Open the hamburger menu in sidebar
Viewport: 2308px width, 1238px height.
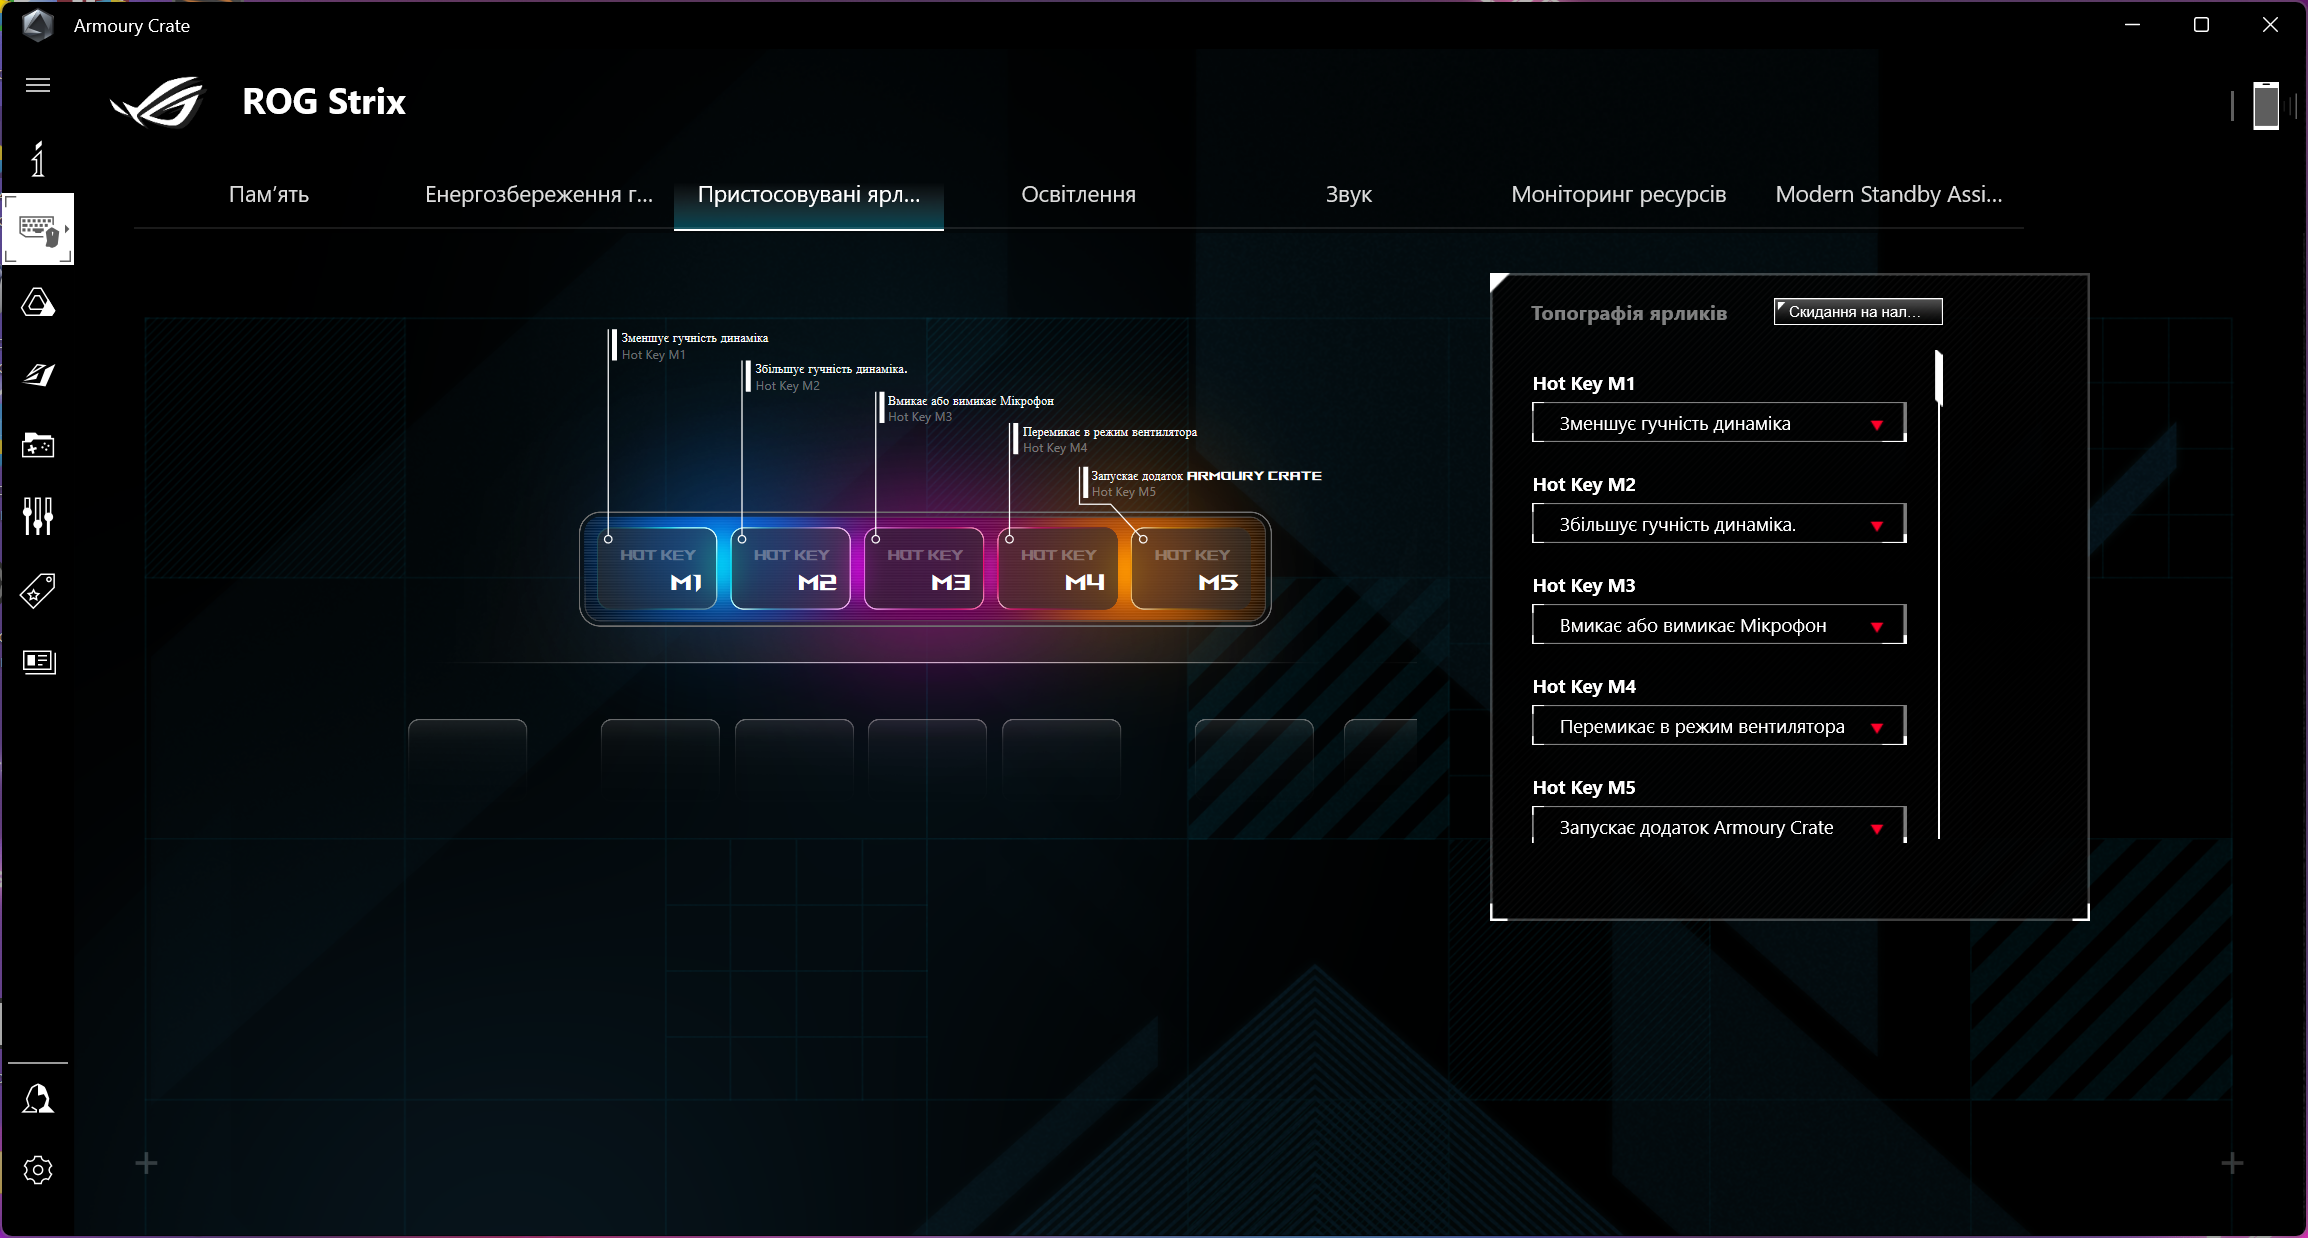38,85
